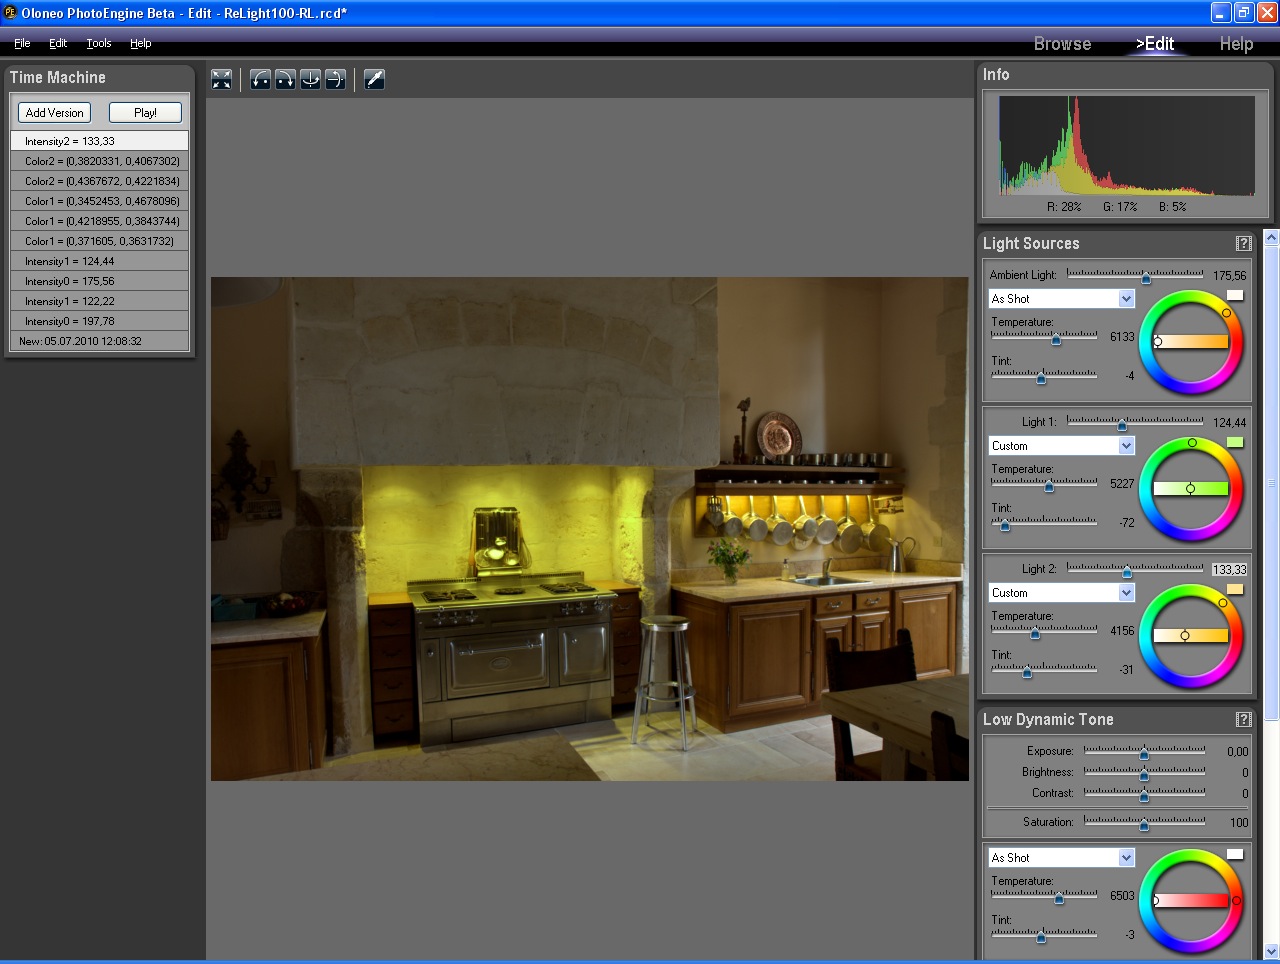Select the fit-to-view zoom icon
Viewport: 1280px width, 964px height.
pyautogui.click(x=221, y=79)
